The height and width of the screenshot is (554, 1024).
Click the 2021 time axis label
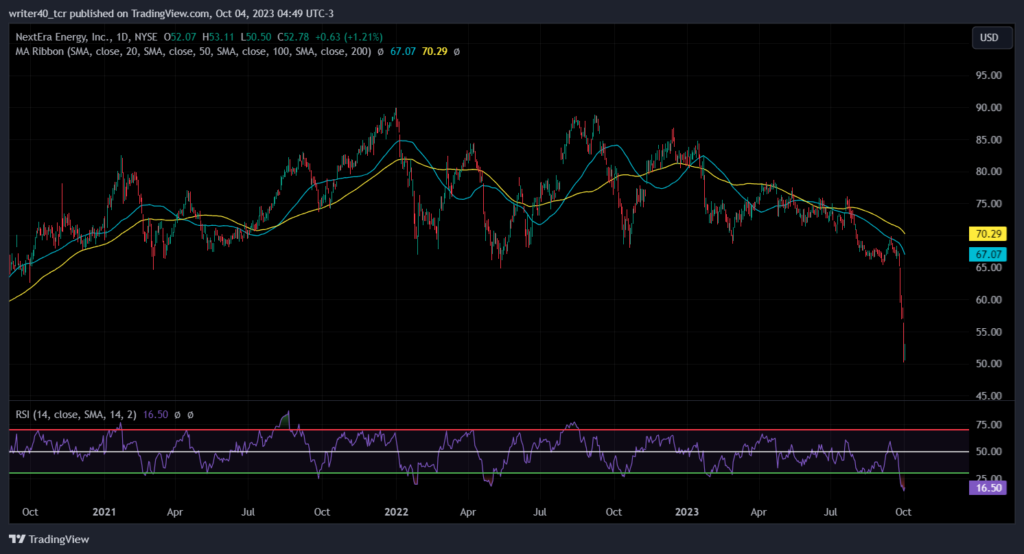(104, 512)
